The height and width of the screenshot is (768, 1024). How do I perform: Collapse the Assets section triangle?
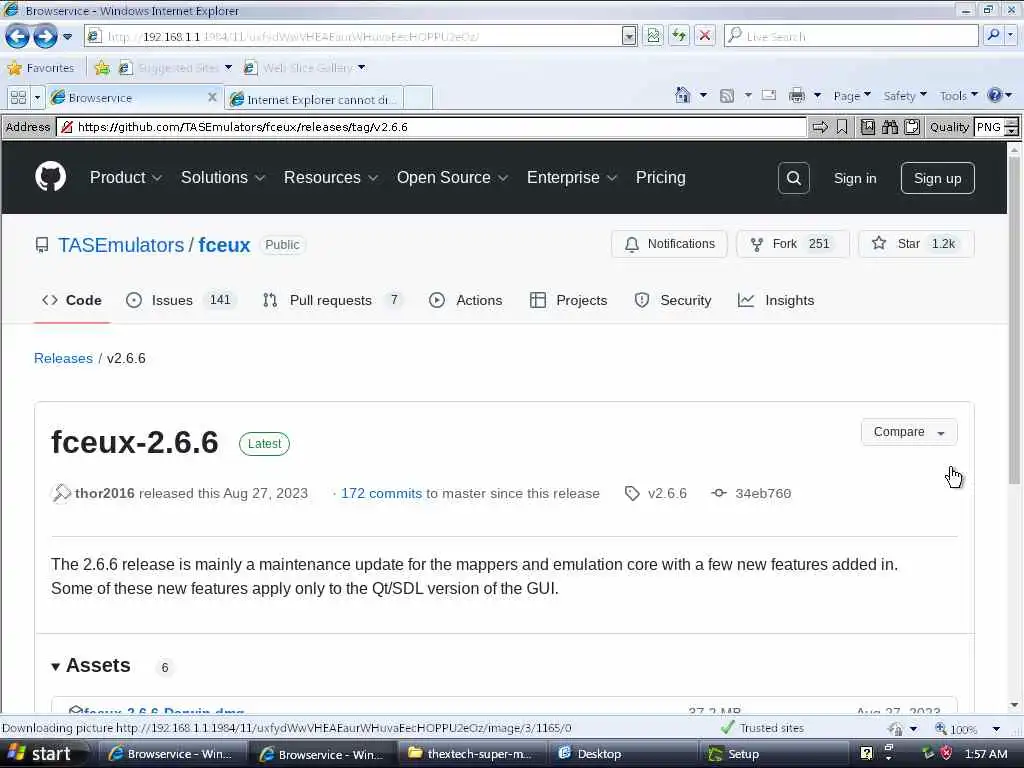[x=56, y=667]
